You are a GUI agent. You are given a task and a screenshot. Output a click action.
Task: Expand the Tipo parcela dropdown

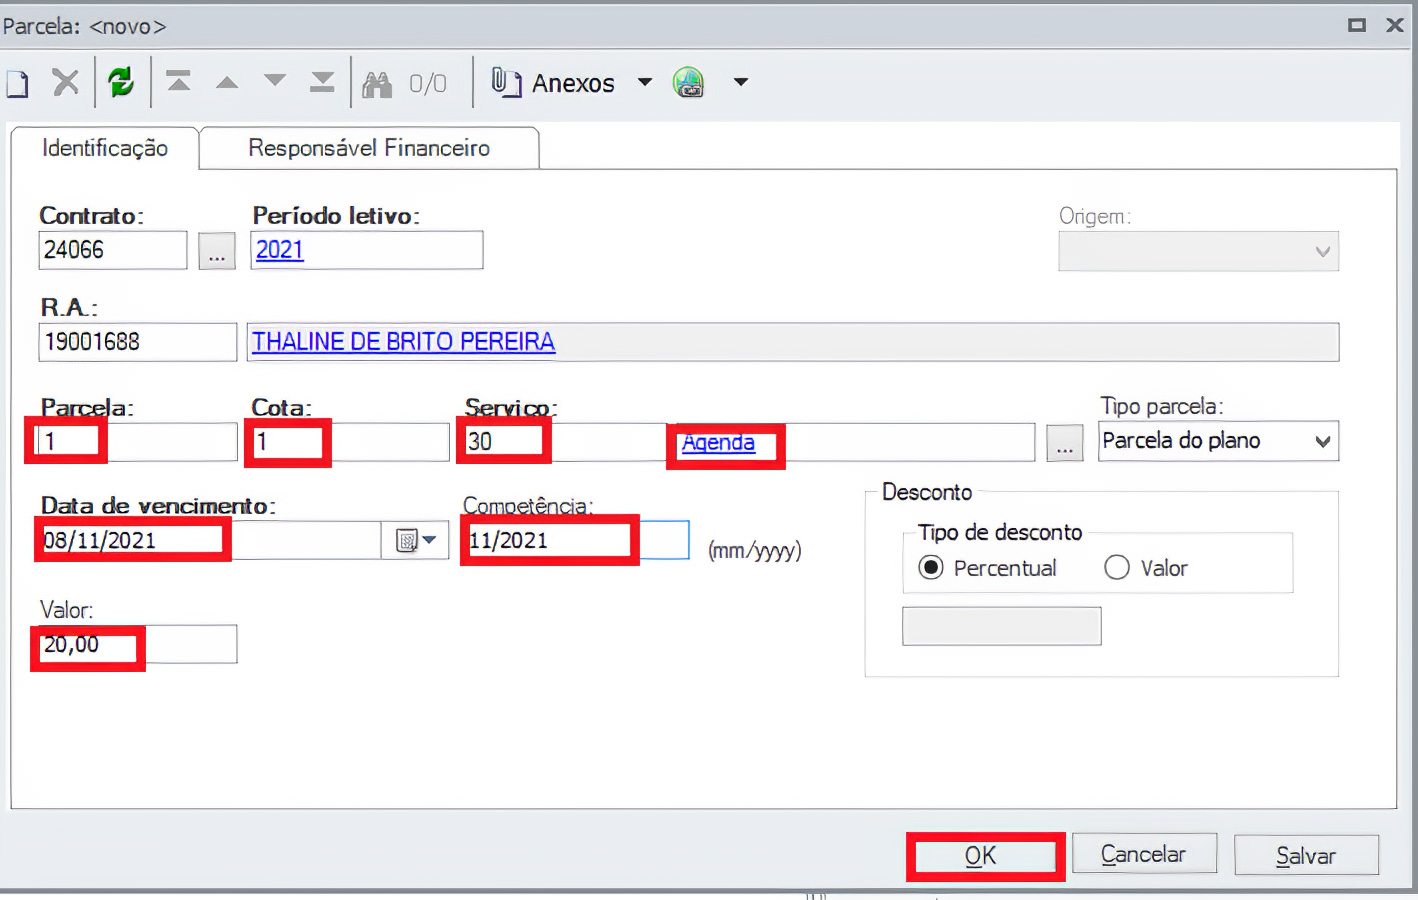[x=1322, y=441]
